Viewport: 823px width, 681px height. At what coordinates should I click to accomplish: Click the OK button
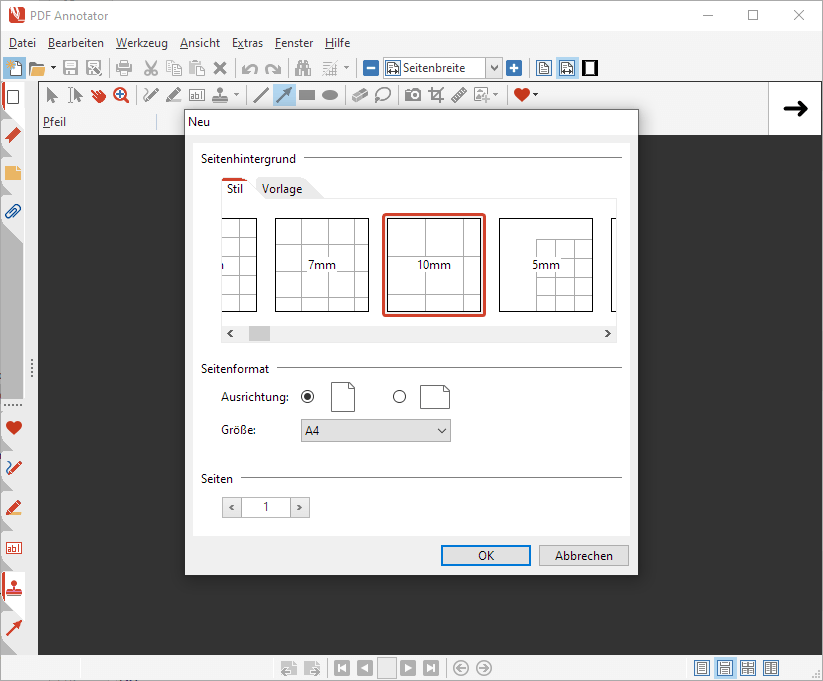486,556
